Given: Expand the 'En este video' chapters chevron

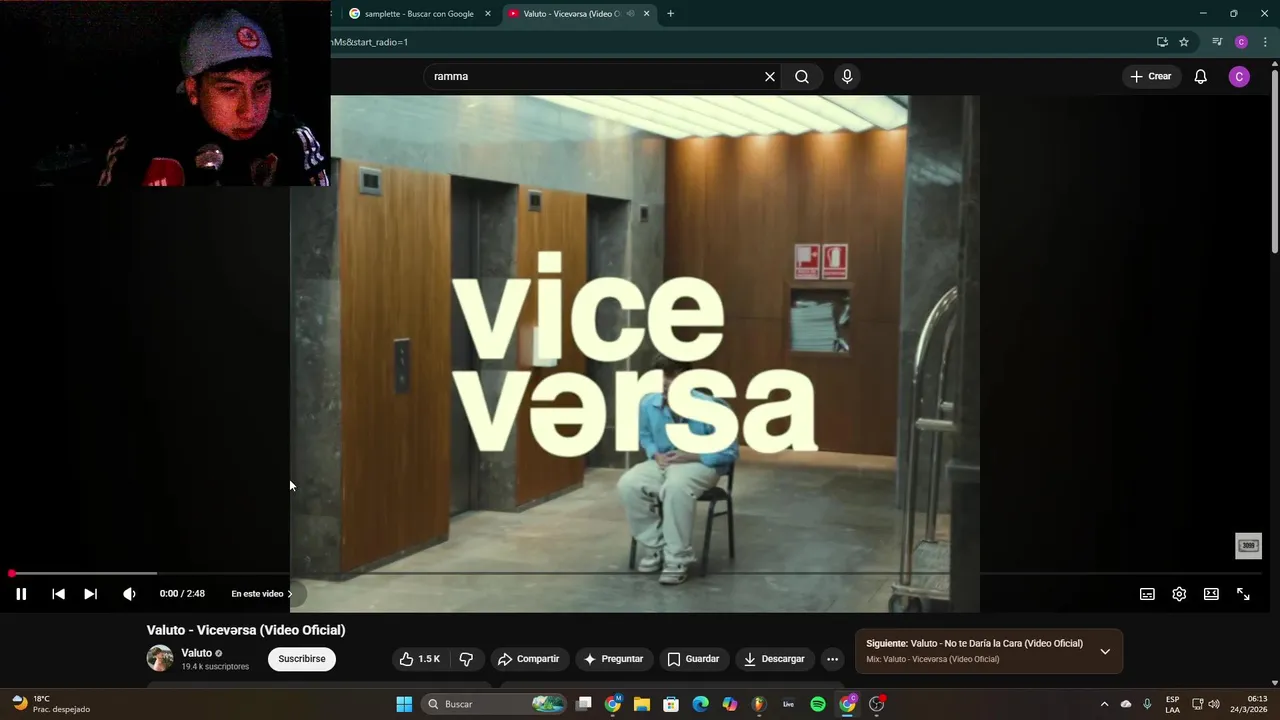Looking at the screenshot, I should click(290, 594).
